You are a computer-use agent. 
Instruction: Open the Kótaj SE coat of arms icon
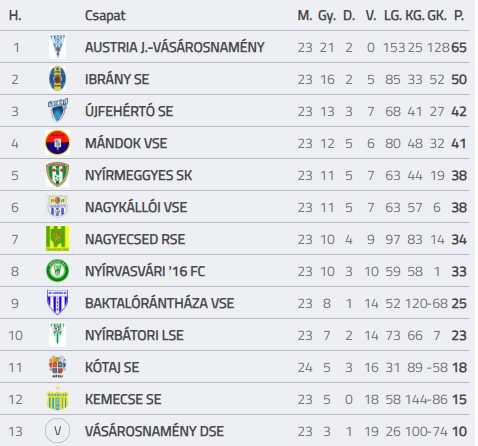57,367
